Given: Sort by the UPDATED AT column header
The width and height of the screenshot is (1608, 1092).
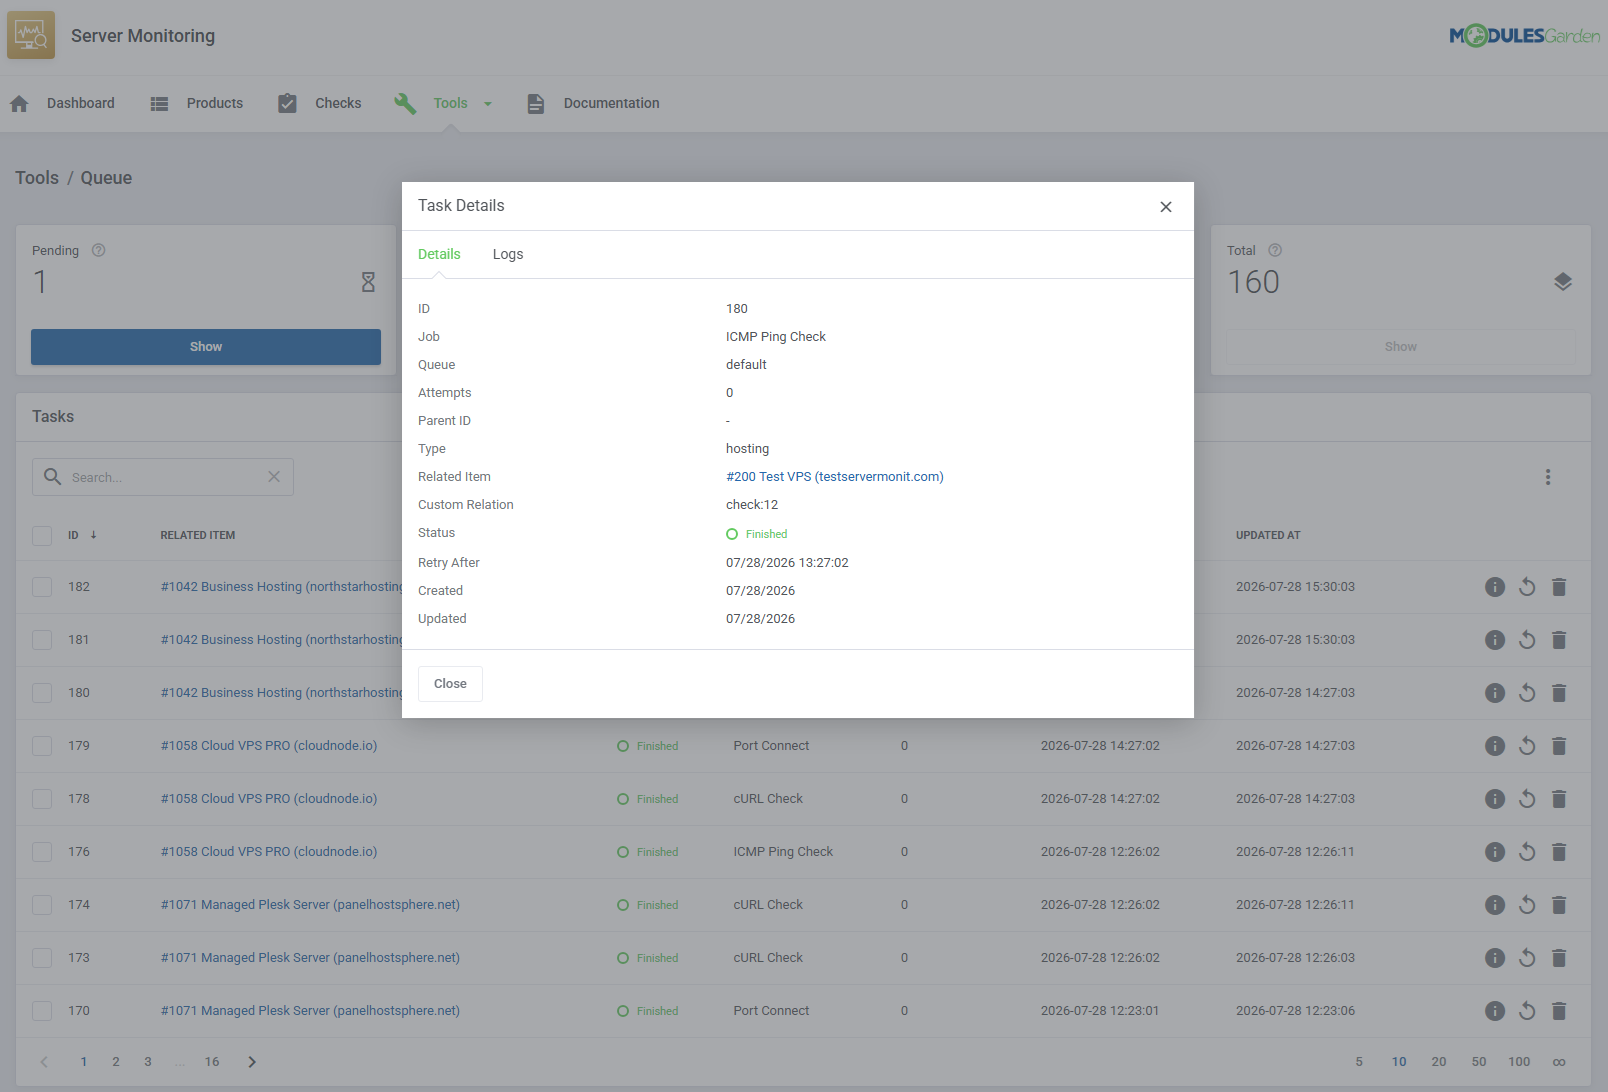Looking at the screenshot, I should tap(1268, 535).
